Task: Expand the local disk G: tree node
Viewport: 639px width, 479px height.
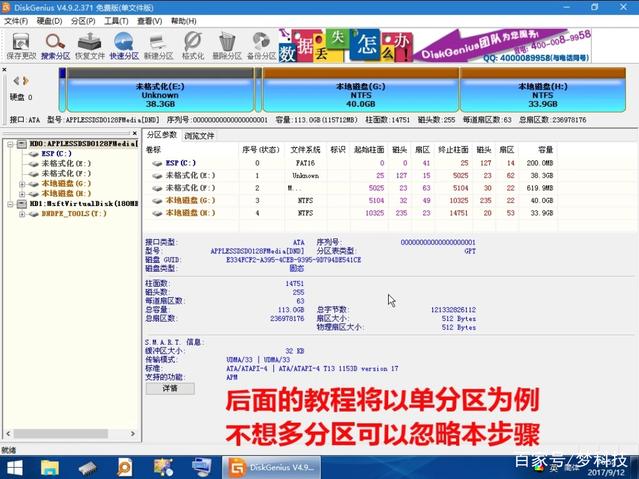Action: pos(22,184)
